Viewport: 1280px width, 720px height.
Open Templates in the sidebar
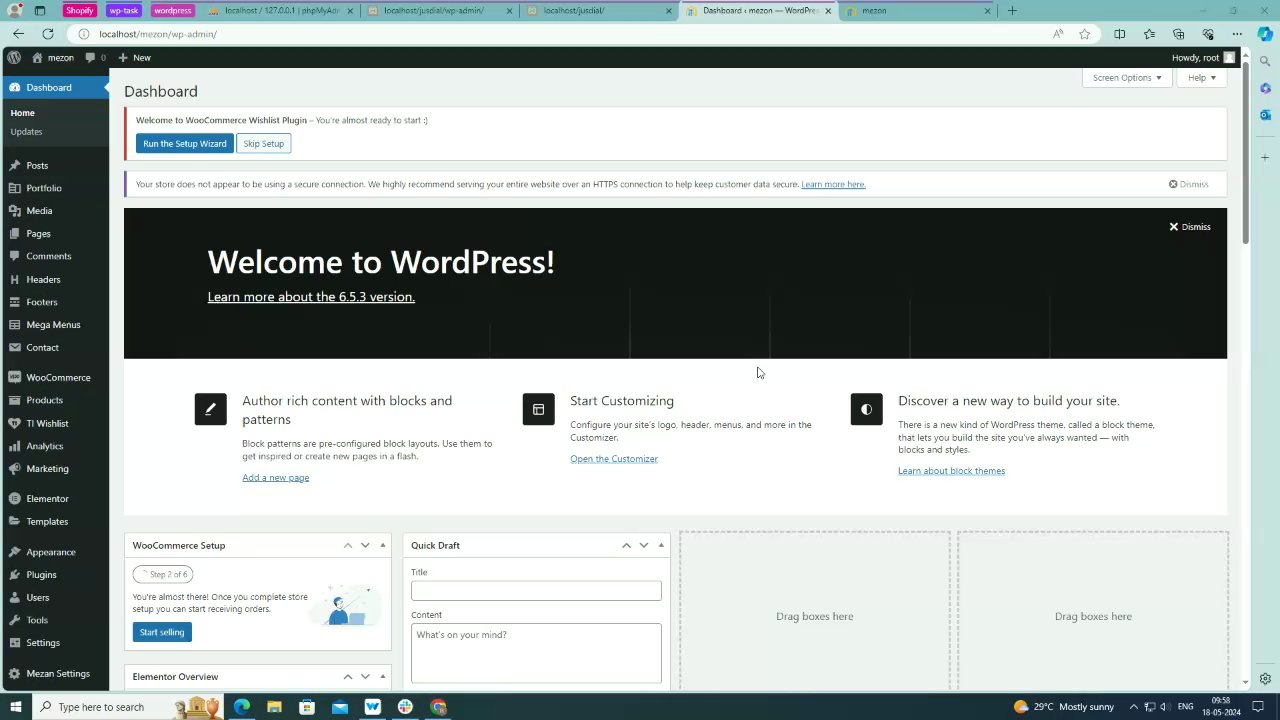(x=47, y=522)
